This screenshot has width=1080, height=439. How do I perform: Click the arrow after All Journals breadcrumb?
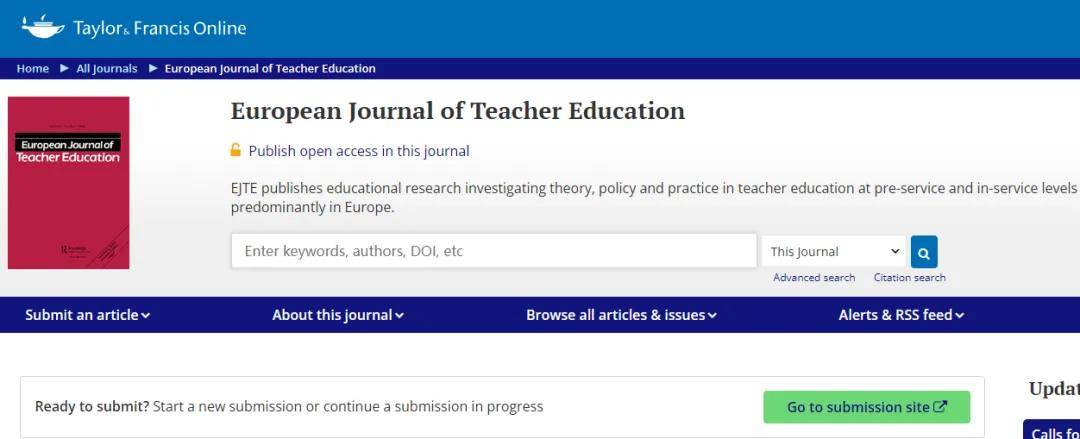(153, 68)
